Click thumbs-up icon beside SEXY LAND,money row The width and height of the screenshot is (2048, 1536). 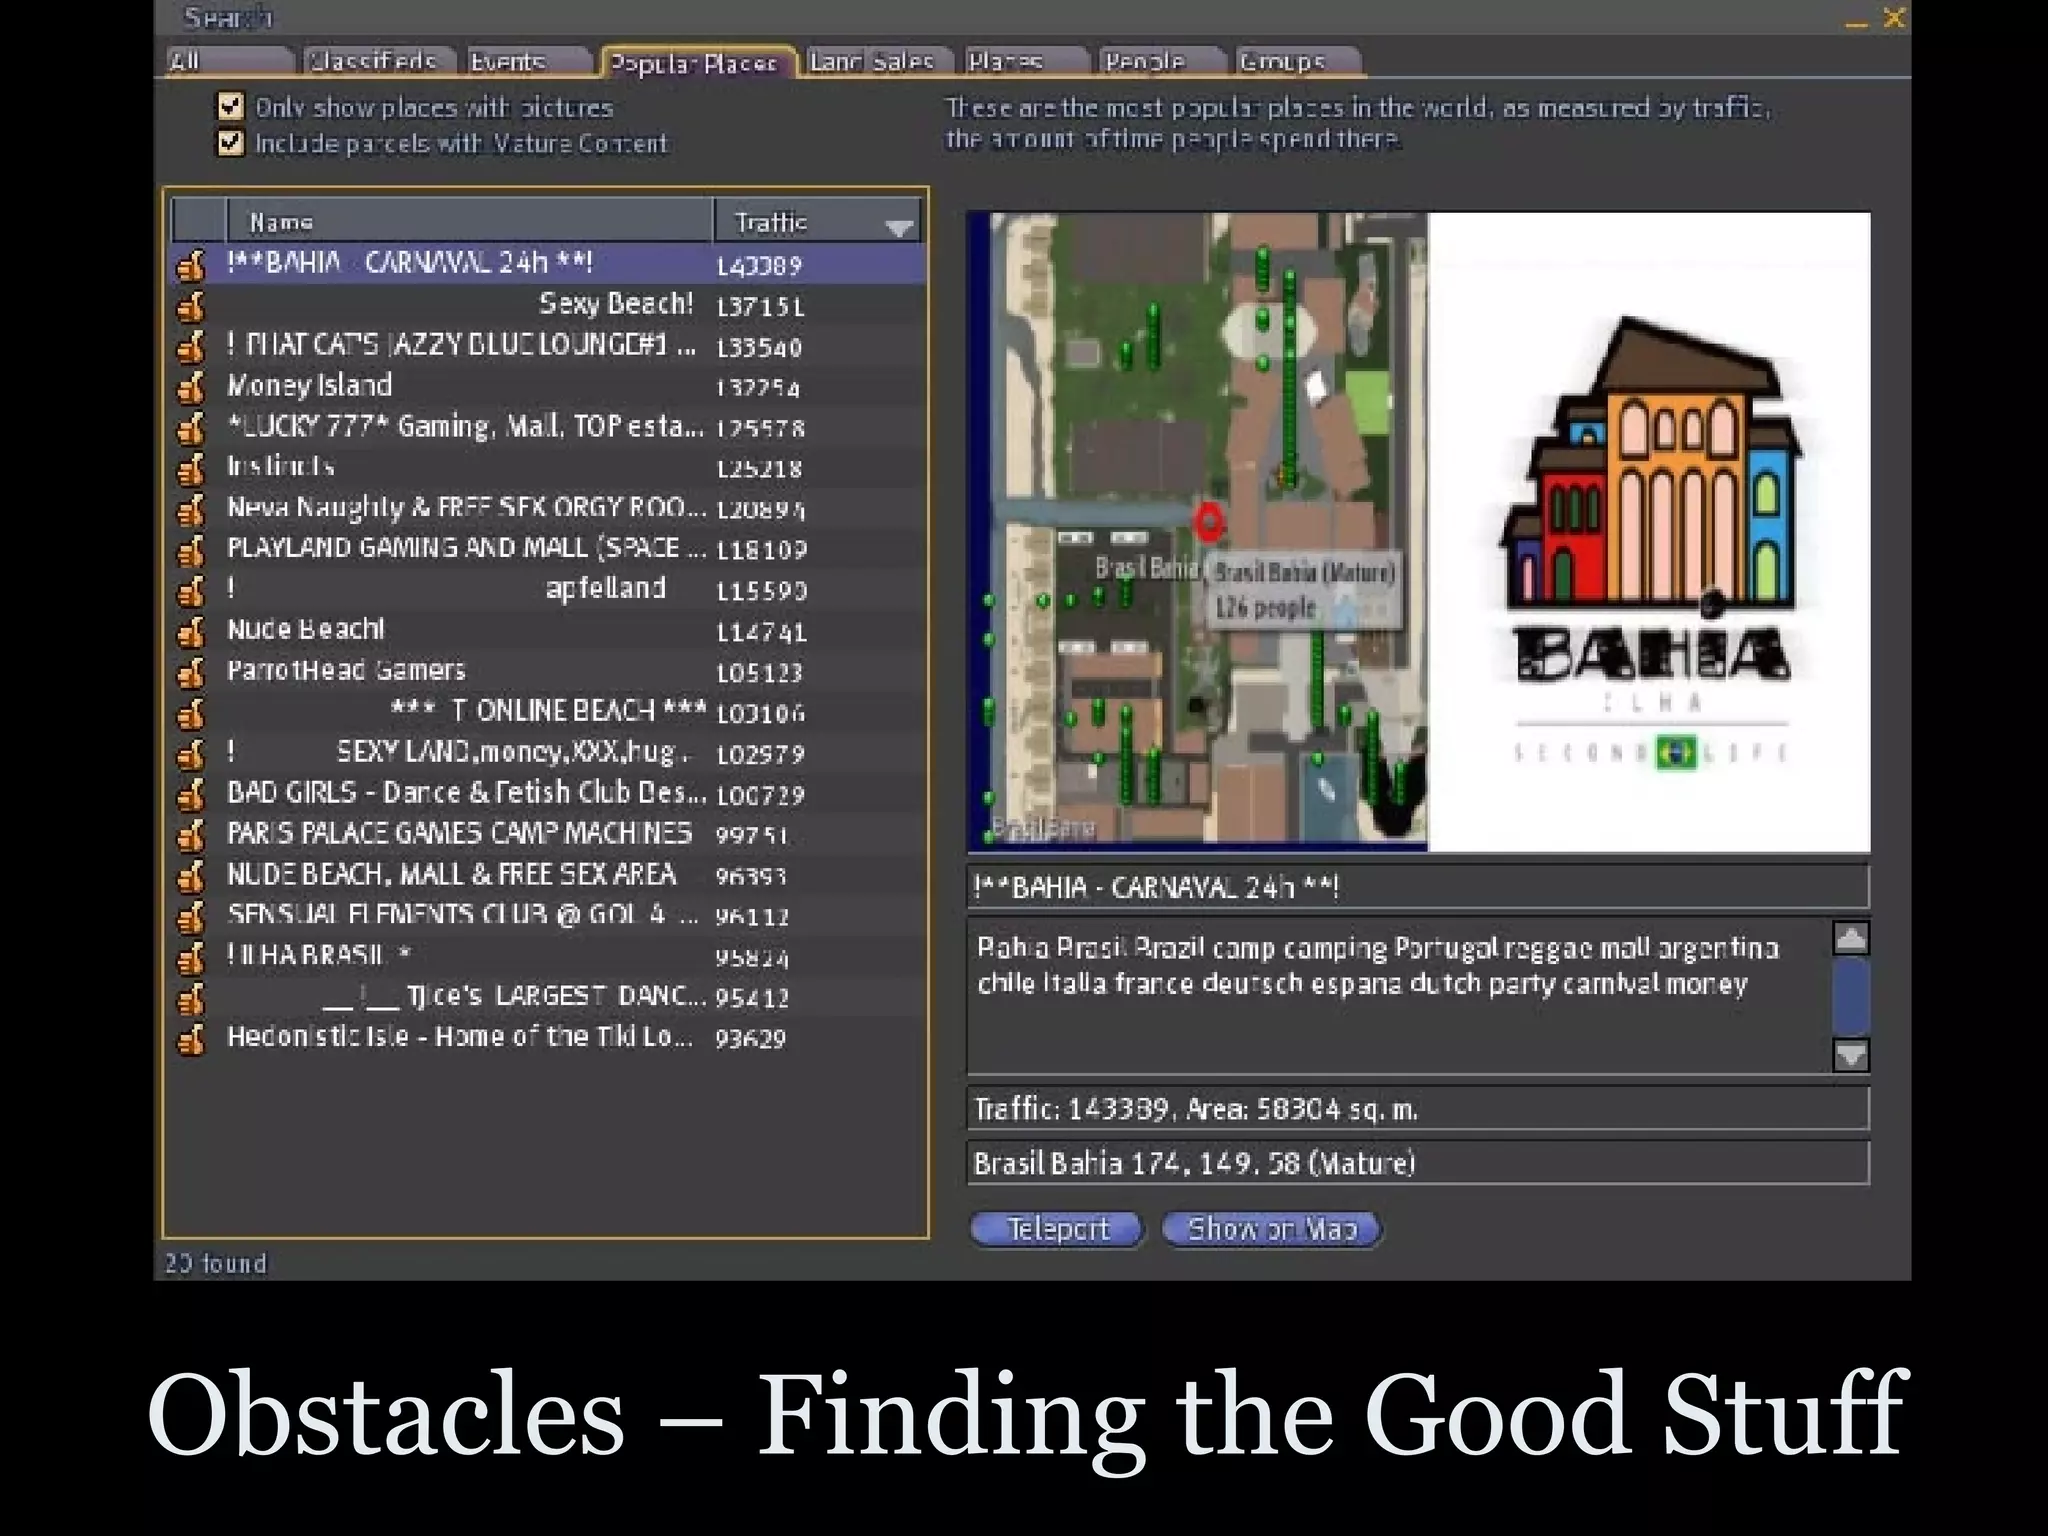pos(191,754)
